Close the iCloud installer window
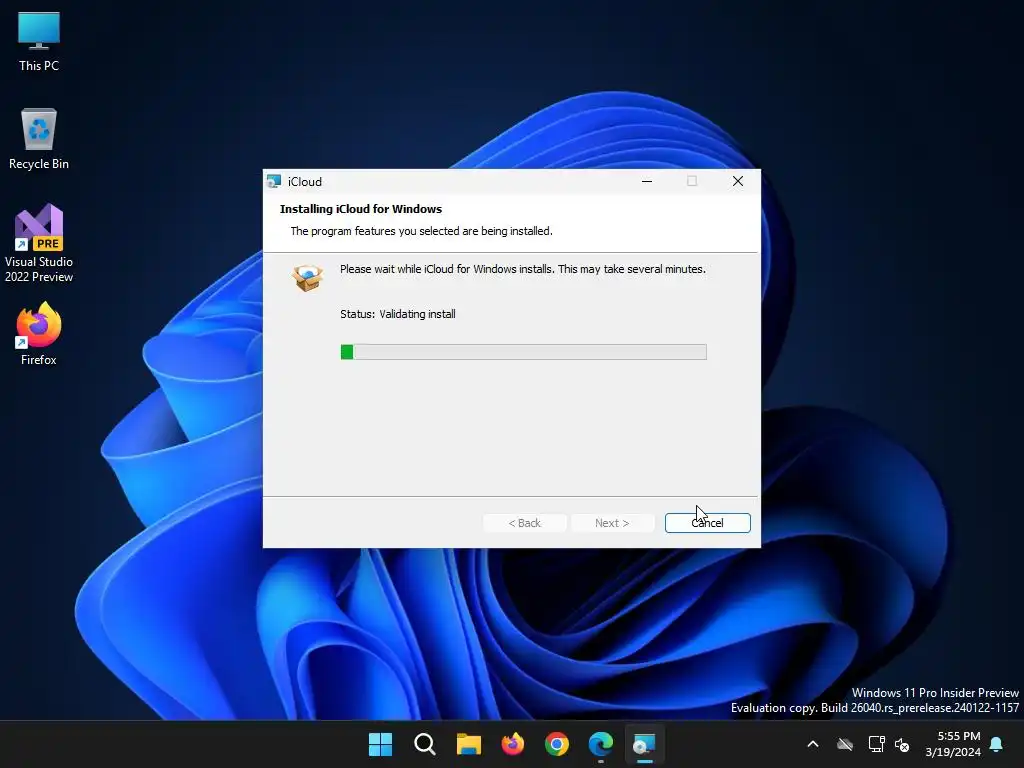 tap(738, 182)
